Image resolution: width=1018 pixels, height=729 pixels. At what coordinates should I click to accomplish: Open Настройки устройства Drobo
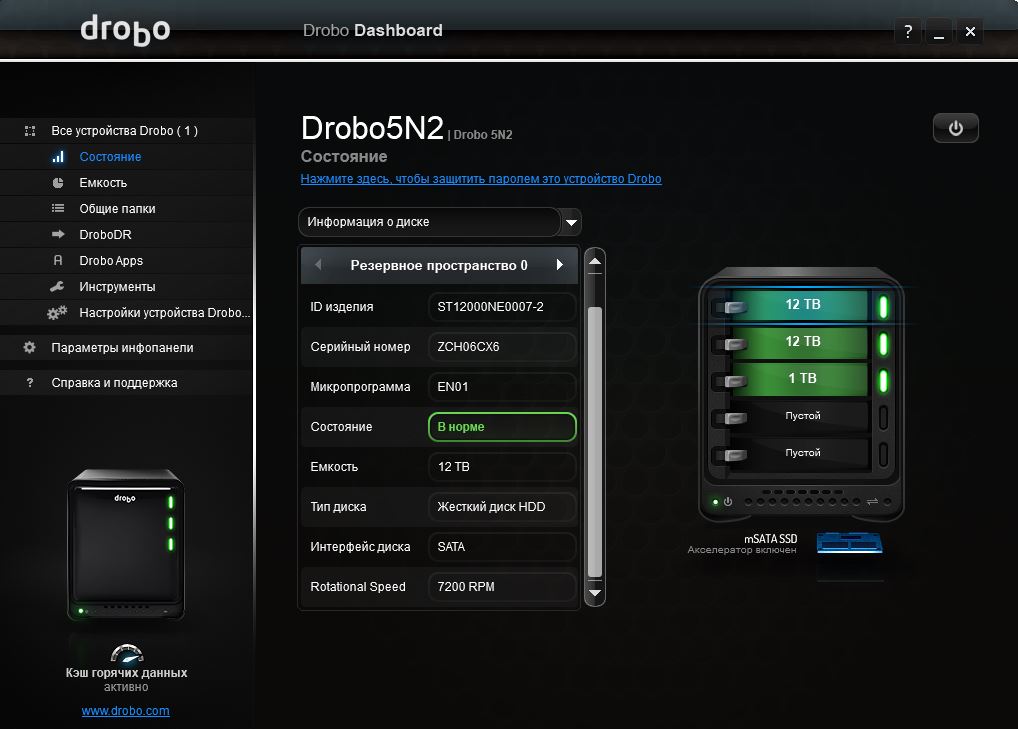[164, 312]
